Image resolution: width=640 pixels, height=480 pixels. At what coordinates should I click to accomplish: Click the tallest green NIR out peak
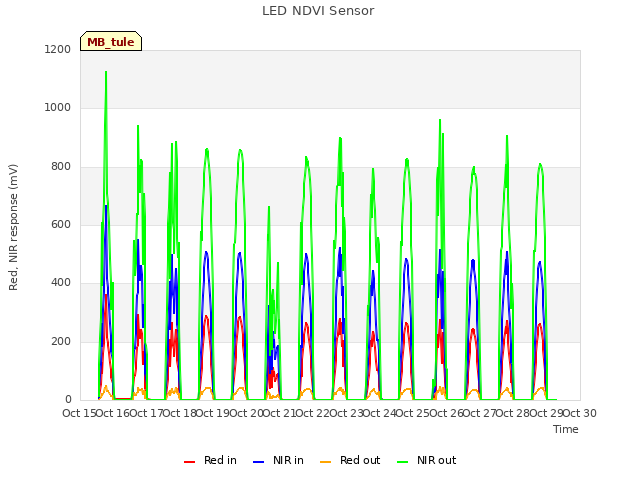click(x=106, y=73)
